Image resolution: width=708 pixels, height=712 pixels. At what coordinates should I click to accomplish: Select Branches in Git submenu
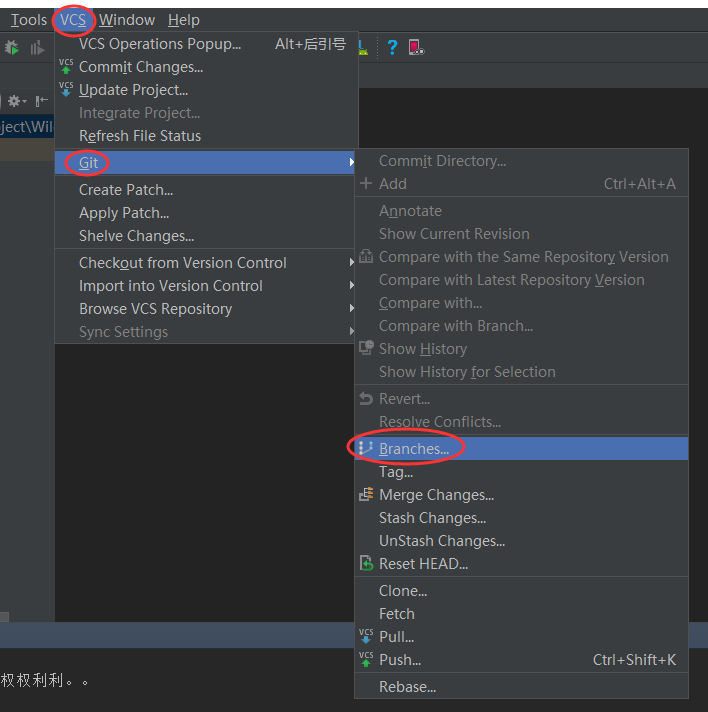coord(521,449)
